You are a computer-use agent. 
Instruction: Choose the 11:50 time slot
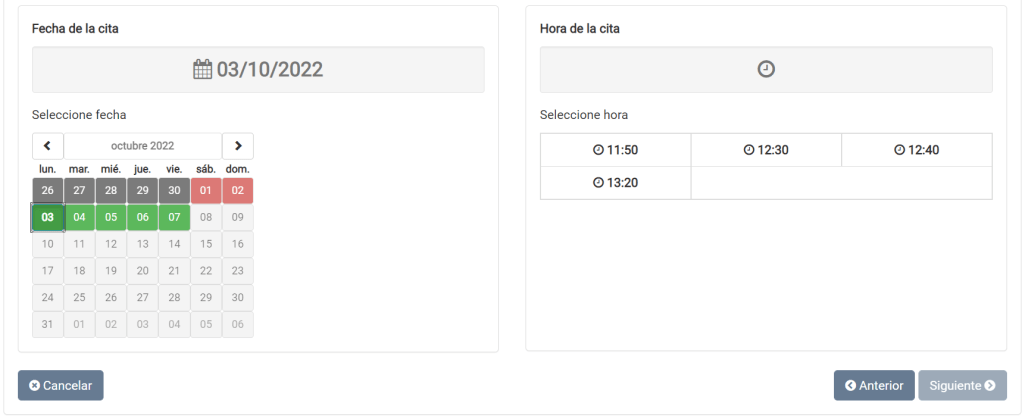point(615,150)
